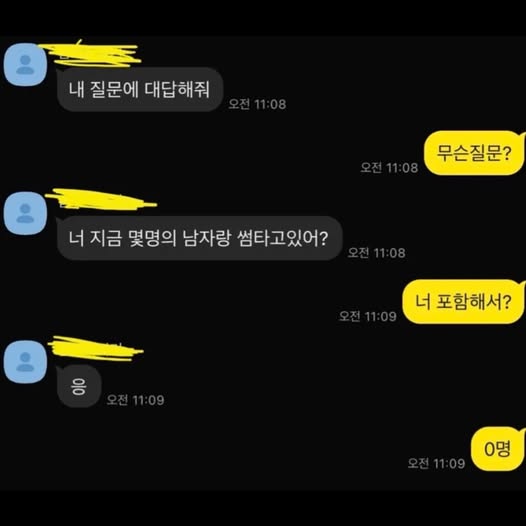Tap timestamp next to '내 질문에 대답해줘'
This screenshot has width=526, height=526.
point(257,104)
